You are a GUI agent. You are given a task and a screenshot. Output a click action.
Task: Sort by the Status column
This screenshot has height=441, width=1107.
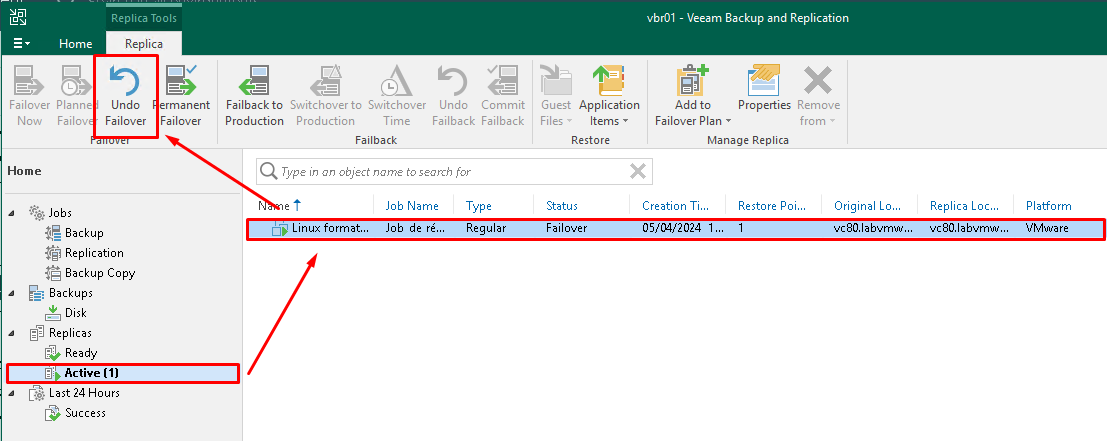pos(562,206)
